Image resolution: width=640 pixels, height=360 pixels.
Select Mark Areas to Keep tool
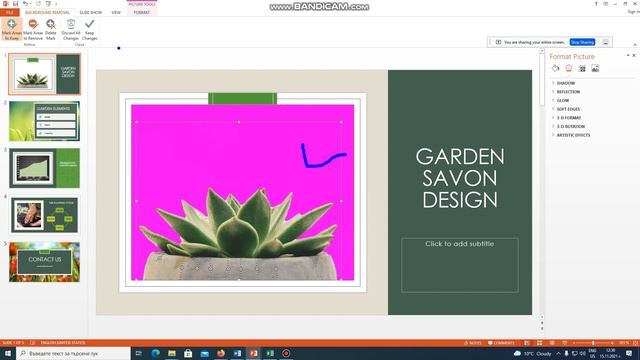click(x=11, y=29)
